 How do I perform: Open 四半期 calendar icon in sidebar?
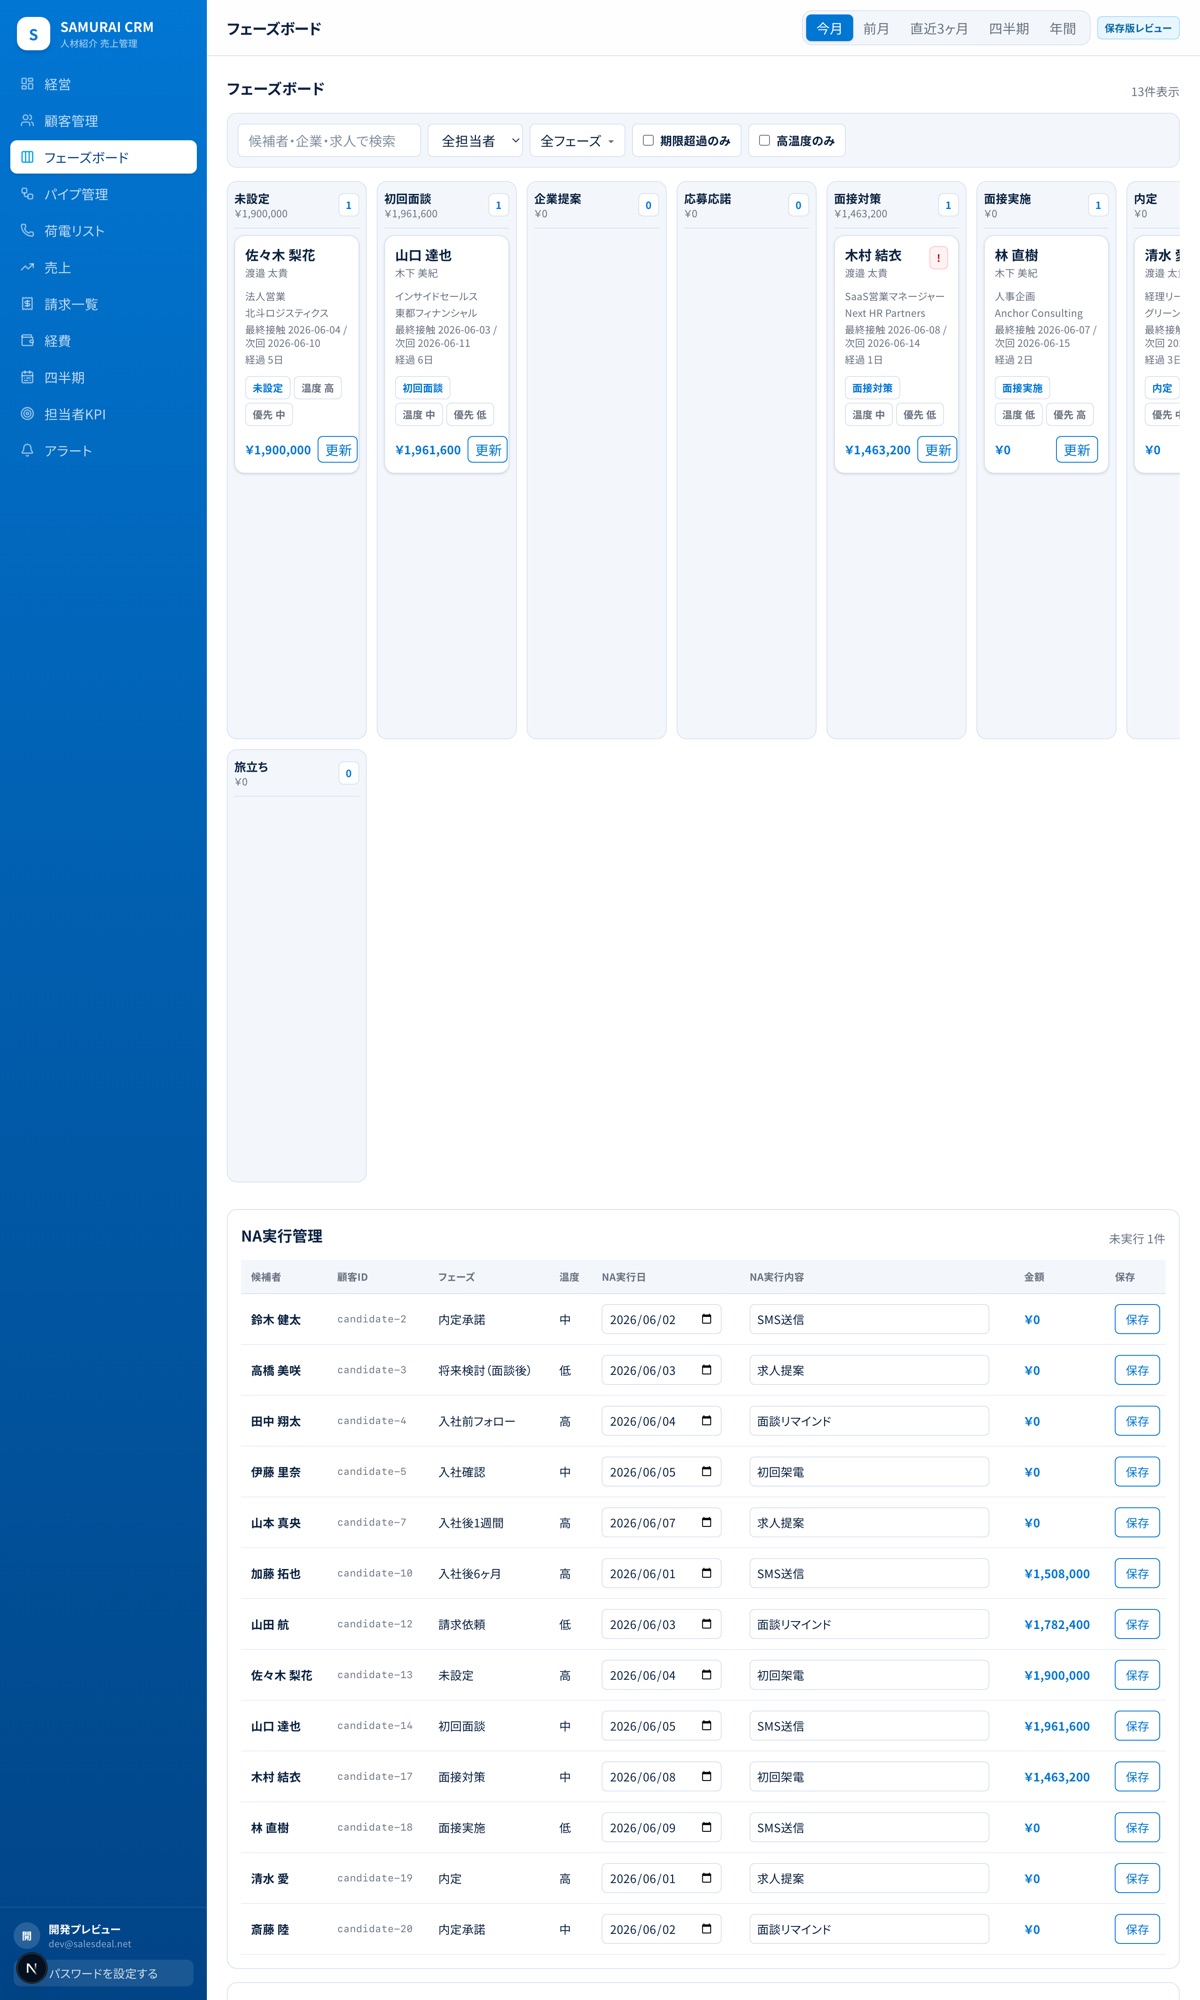tap(27, 377)
